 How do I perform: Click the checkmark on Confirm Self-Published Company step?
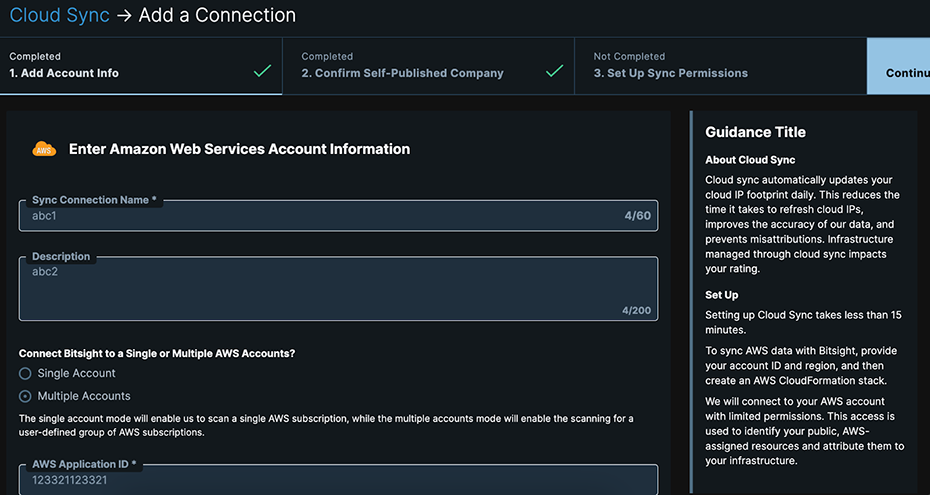(554, 71)
